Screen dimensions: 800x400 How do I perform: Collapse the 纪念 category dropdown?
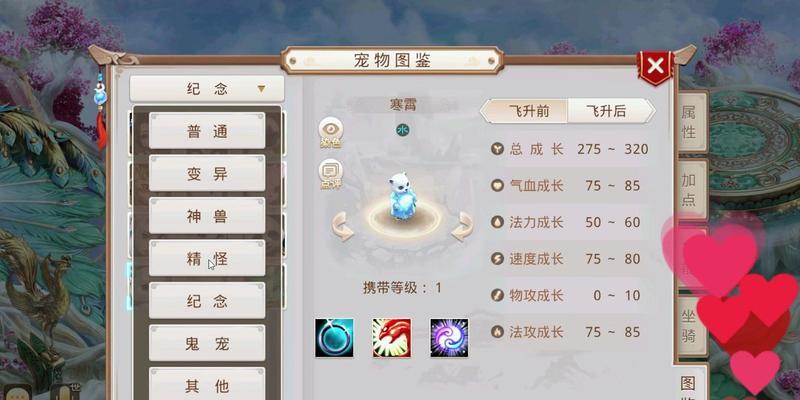(207, 89)
